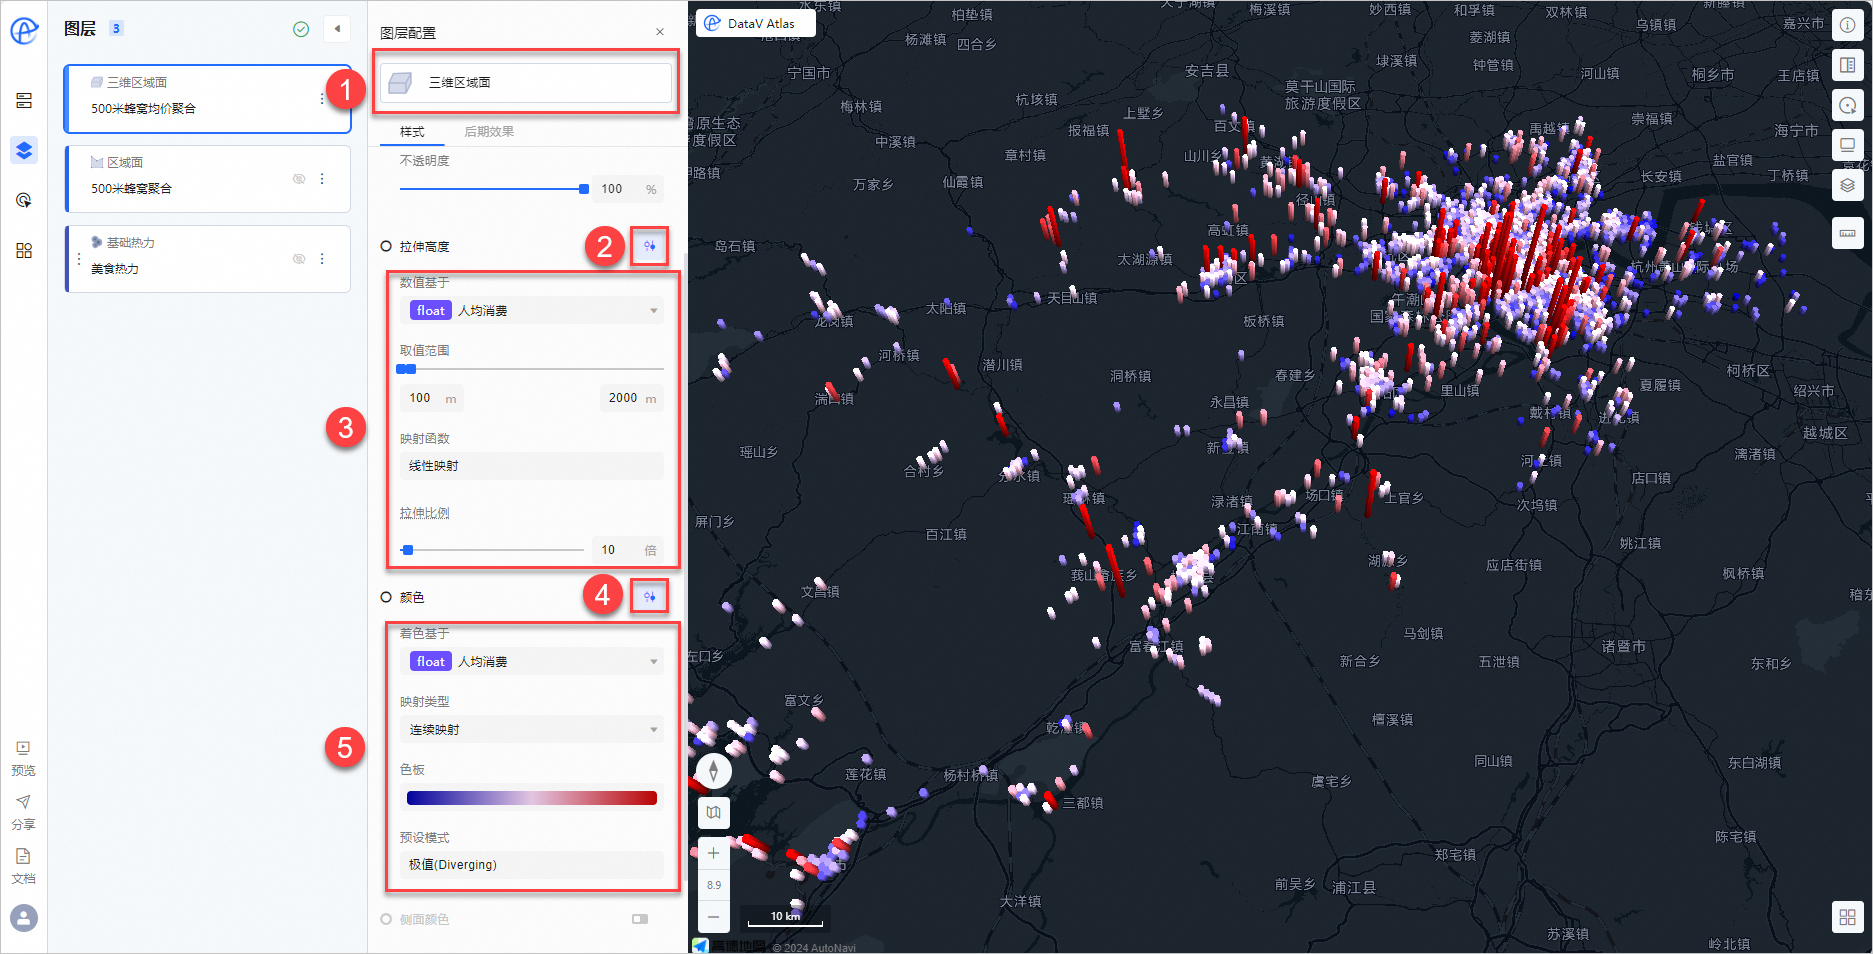This screenshot has height=954, width=1873.
Task: Click the 拉伸比例 slider handle
Action: point(407,550)
